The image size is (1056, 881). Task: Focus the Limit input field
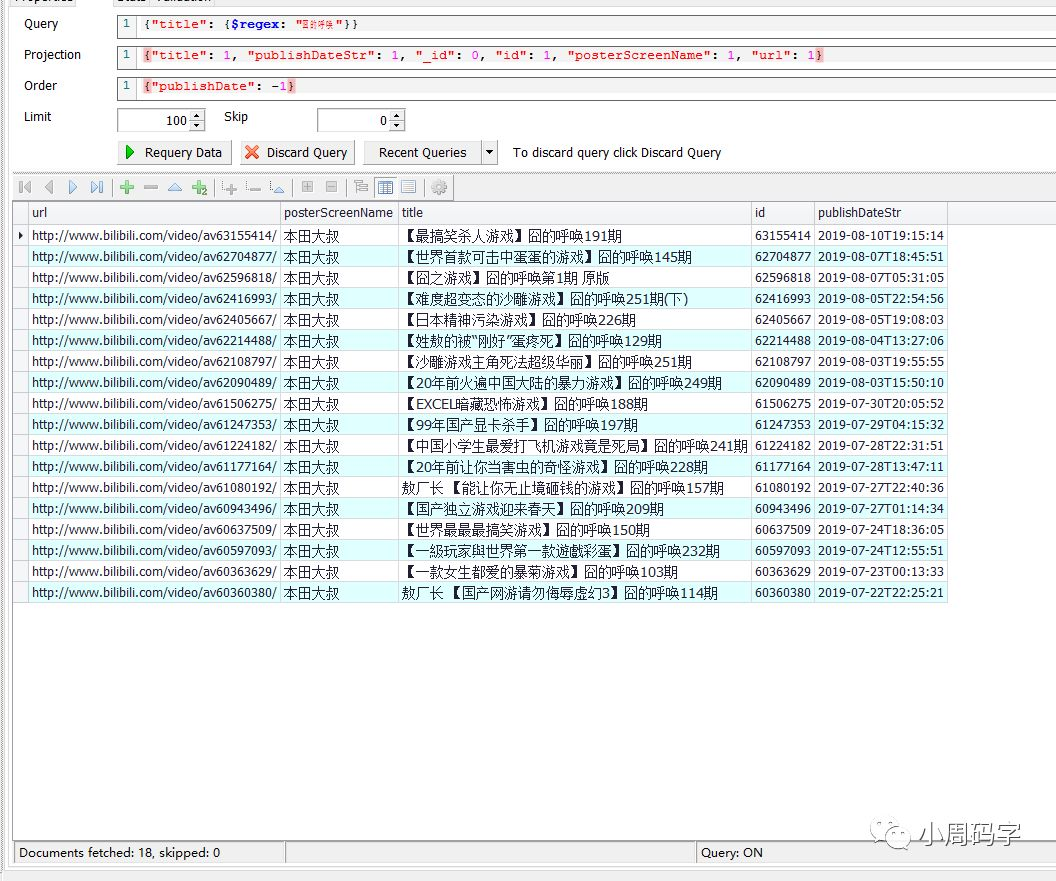[x=154, y=121]
